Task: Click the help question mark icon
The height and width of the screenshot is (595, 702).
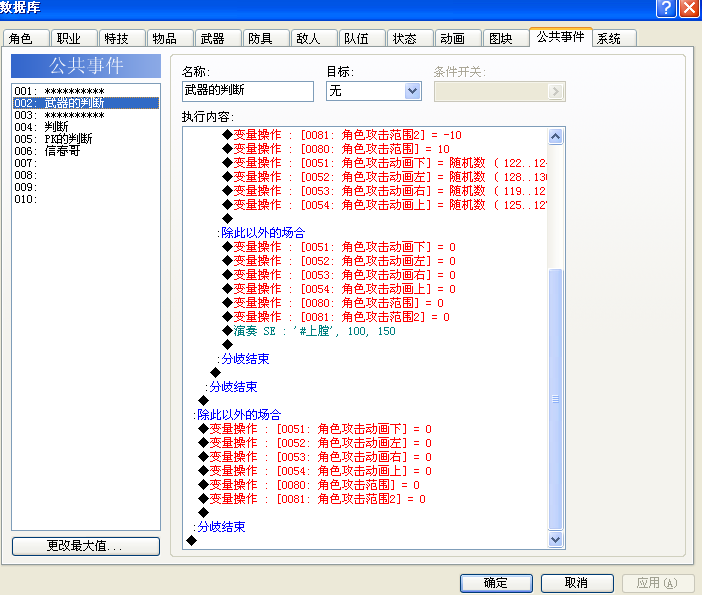Action: (666, 8)
